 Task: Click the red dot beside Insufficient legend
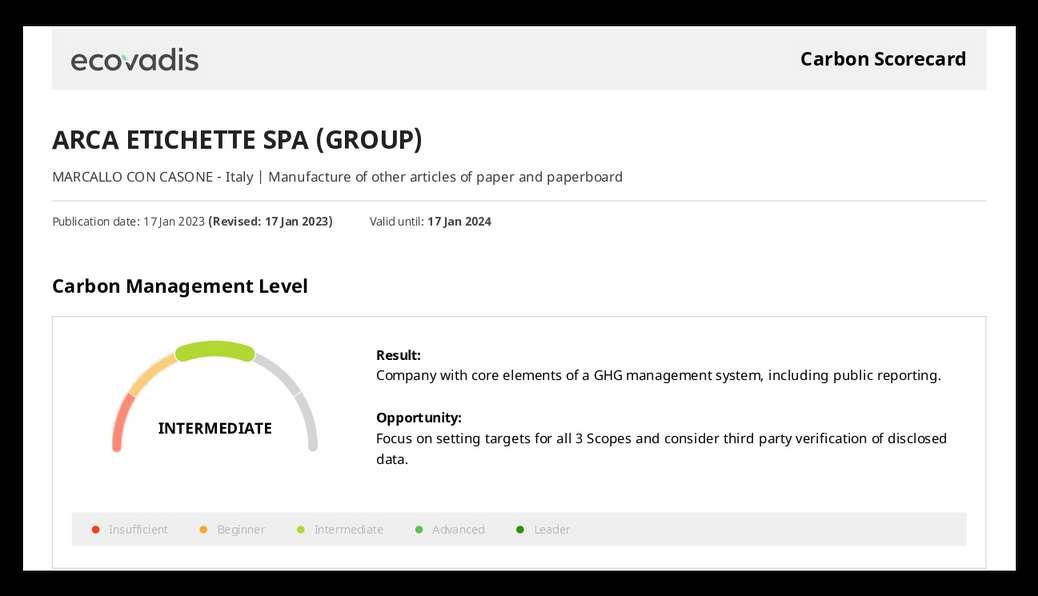95,530
